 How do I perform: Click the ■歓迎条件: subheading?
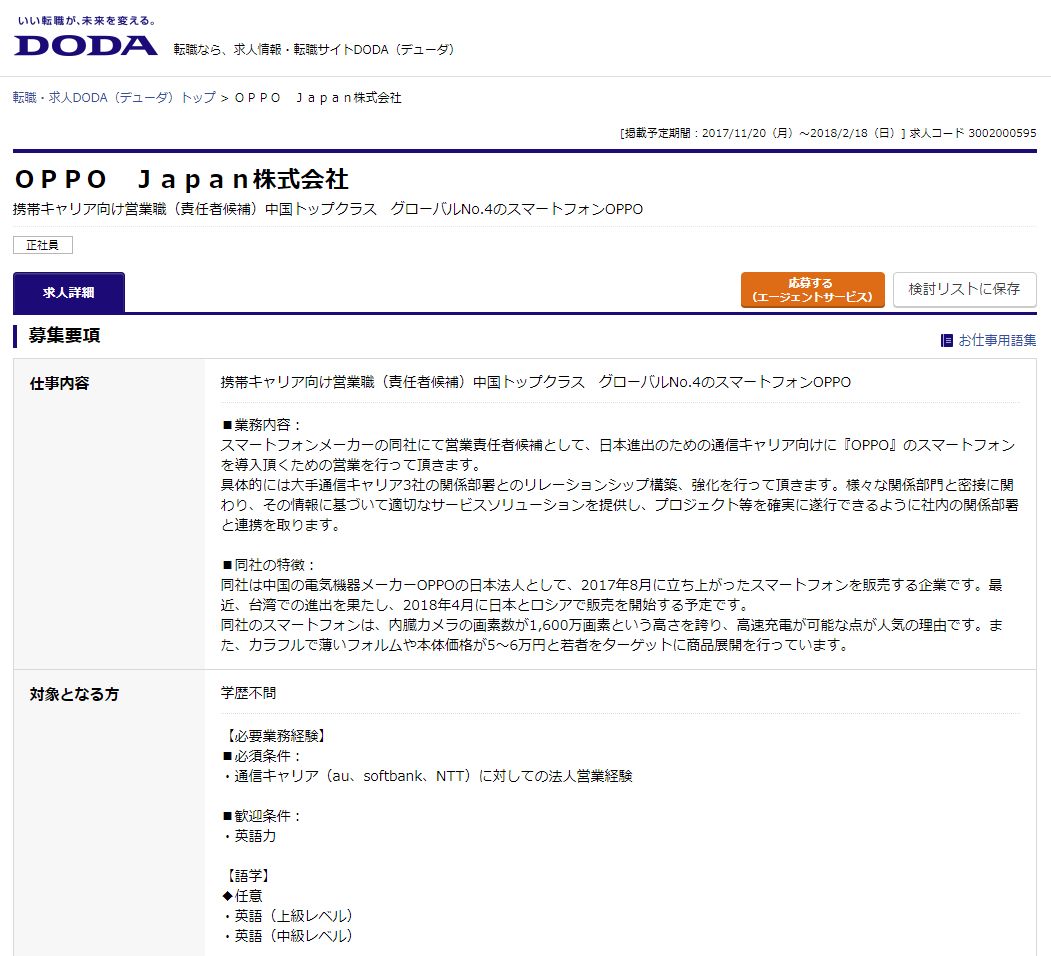point(261,817)
